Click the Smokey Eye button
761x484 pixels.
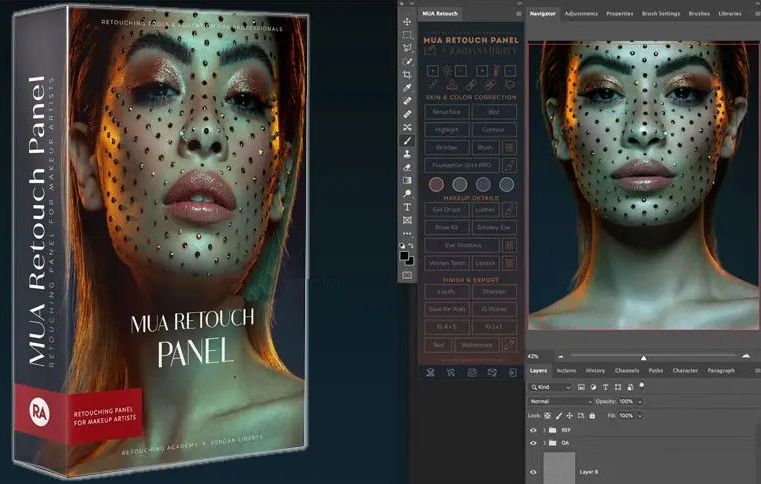click(494, 227)
